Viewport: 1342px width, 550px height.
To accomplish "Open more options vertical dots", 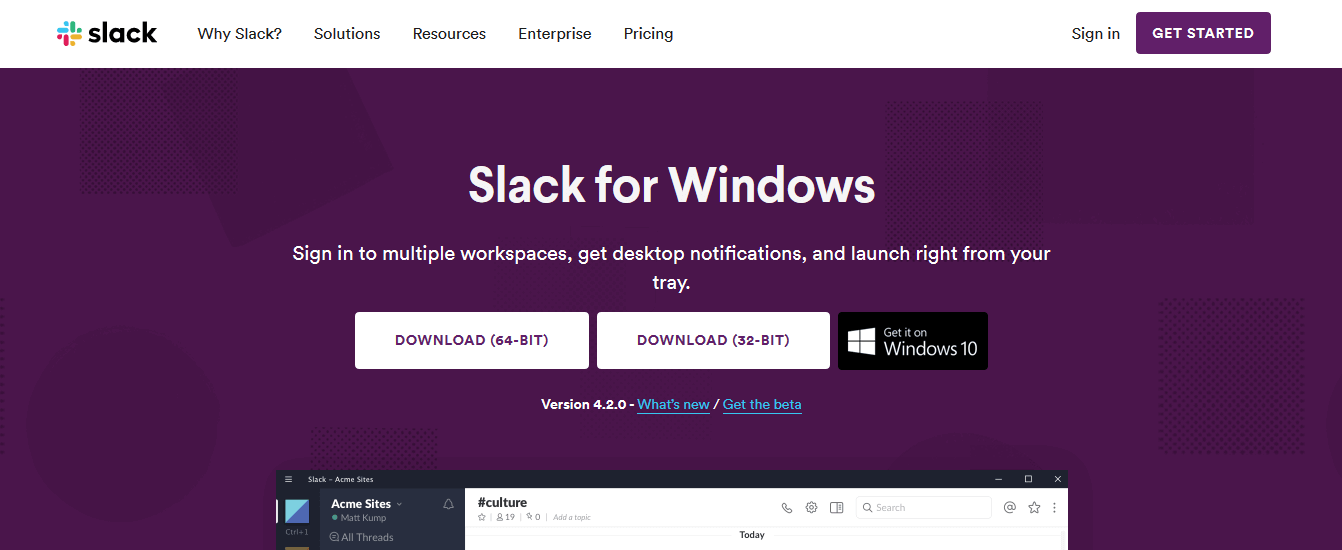I will tap(1054, 508).
